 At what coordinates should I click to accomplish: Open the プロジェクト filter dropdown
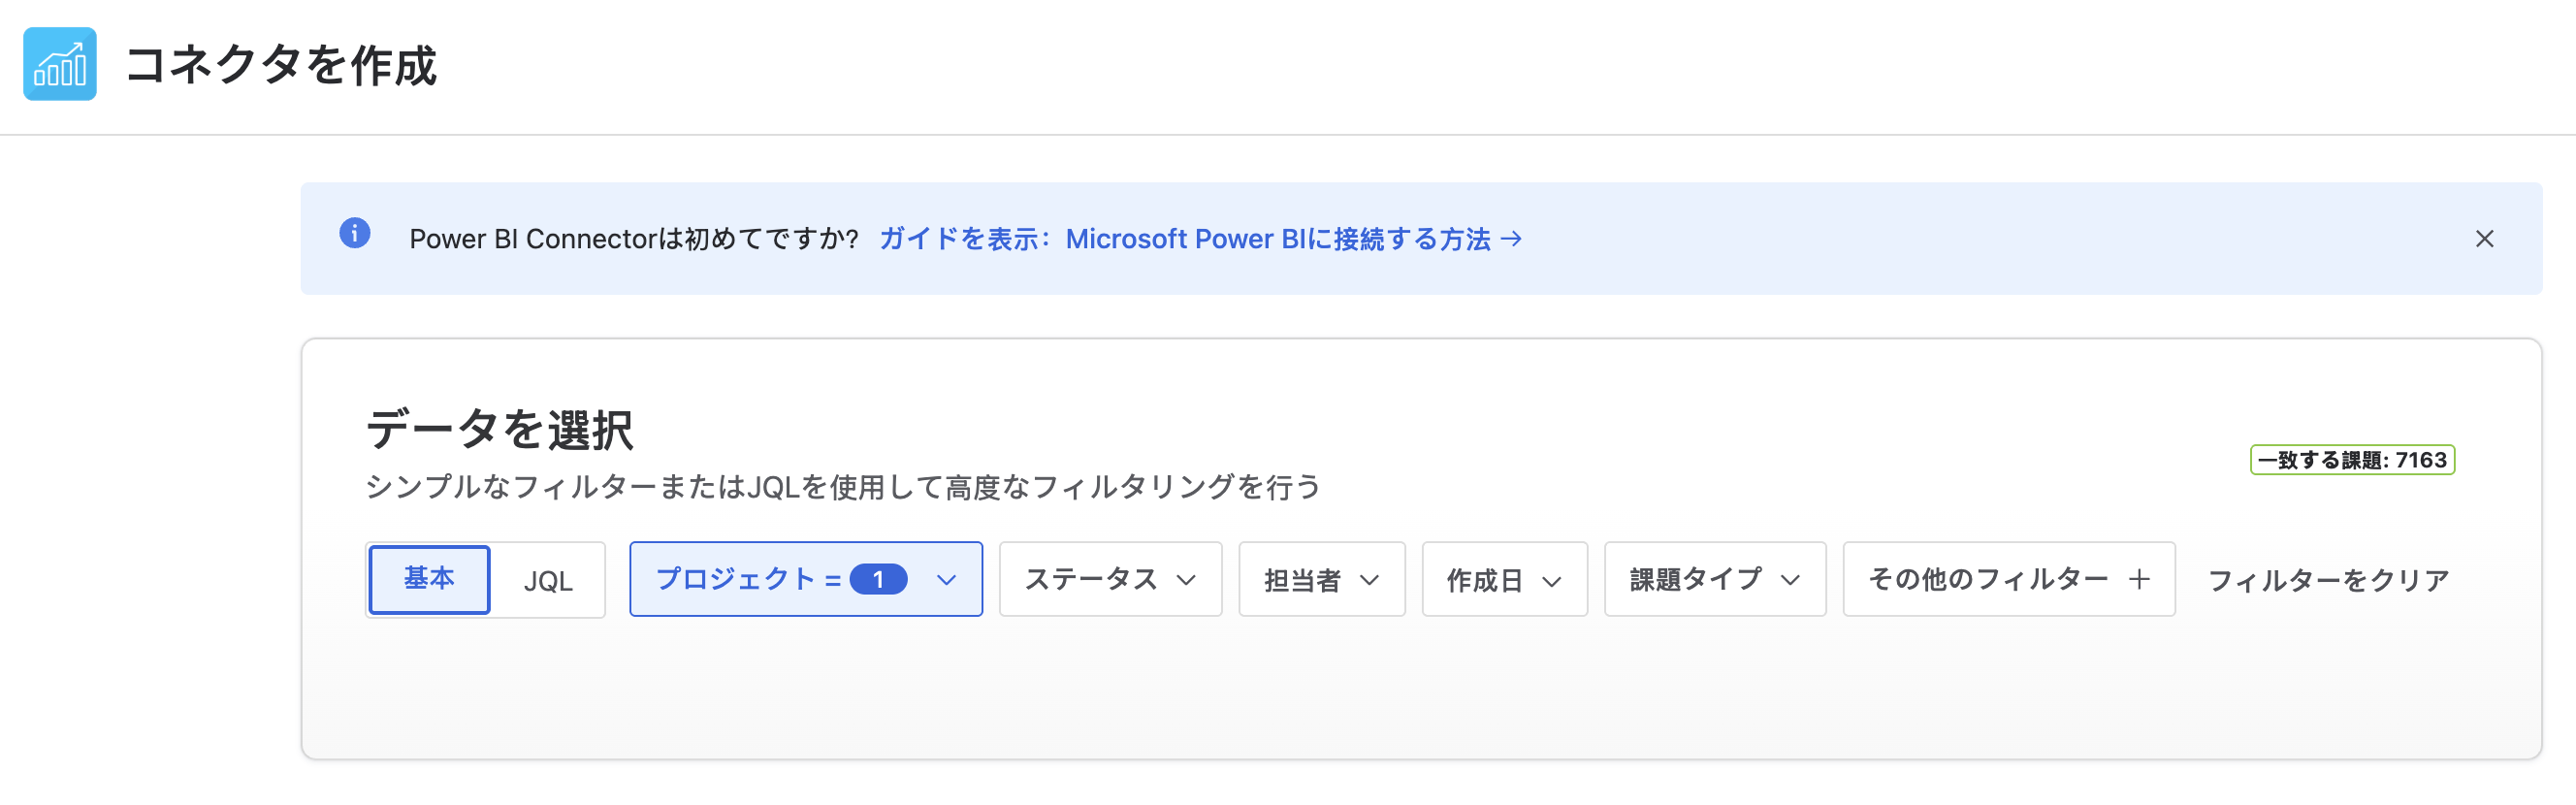coord(806,579)
